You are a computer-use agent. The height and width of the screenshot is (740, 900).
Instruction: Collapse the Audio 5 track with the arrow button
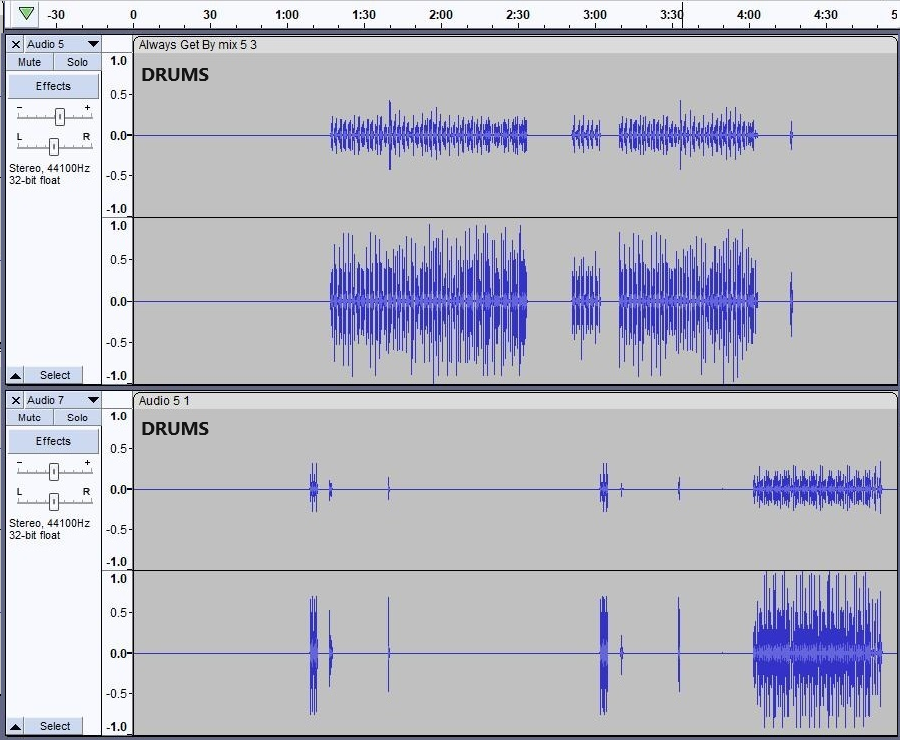(16, 375)
